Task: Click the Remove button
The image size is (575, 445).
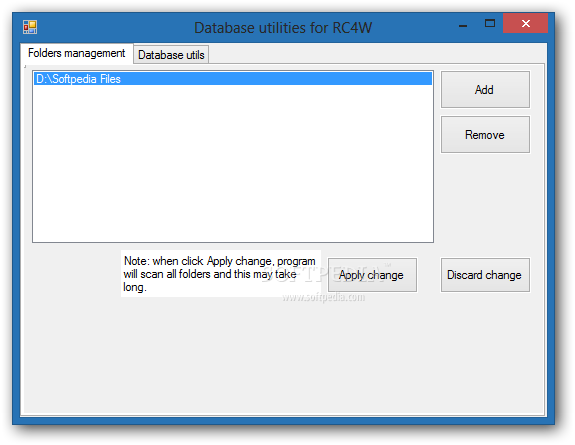Action: point(485,135)
